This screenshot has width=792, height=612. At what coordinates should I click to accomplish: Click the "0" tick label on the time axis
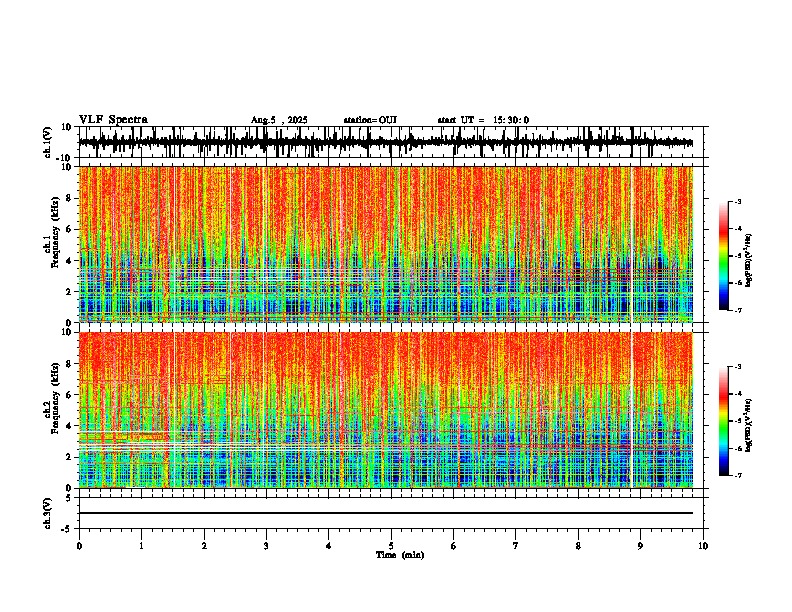pyautogui.click(x=79, y=546)
